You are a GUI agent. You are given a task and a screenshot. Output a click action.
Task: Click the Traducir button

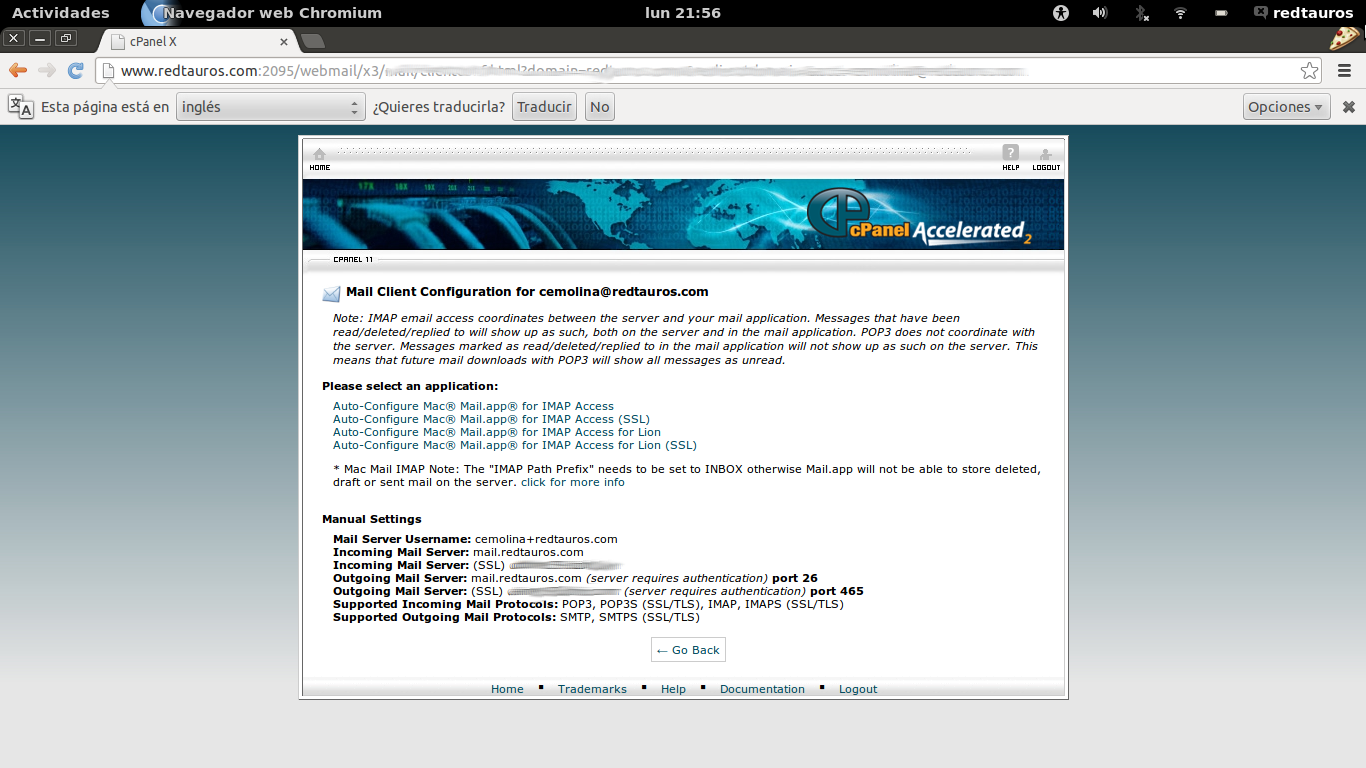(x=544, y=107)
